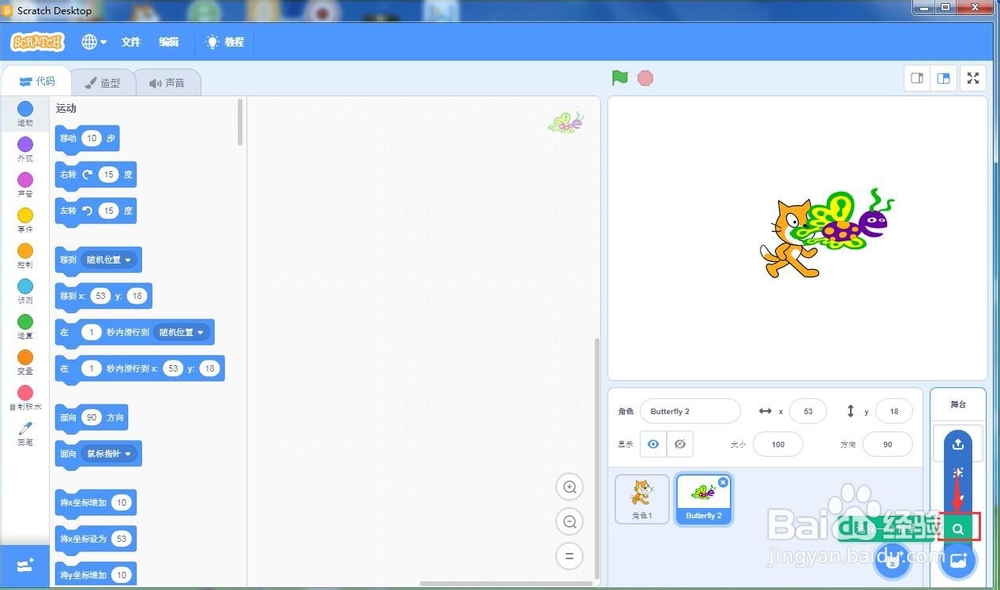Open the 文件 menu

[131, 42]
